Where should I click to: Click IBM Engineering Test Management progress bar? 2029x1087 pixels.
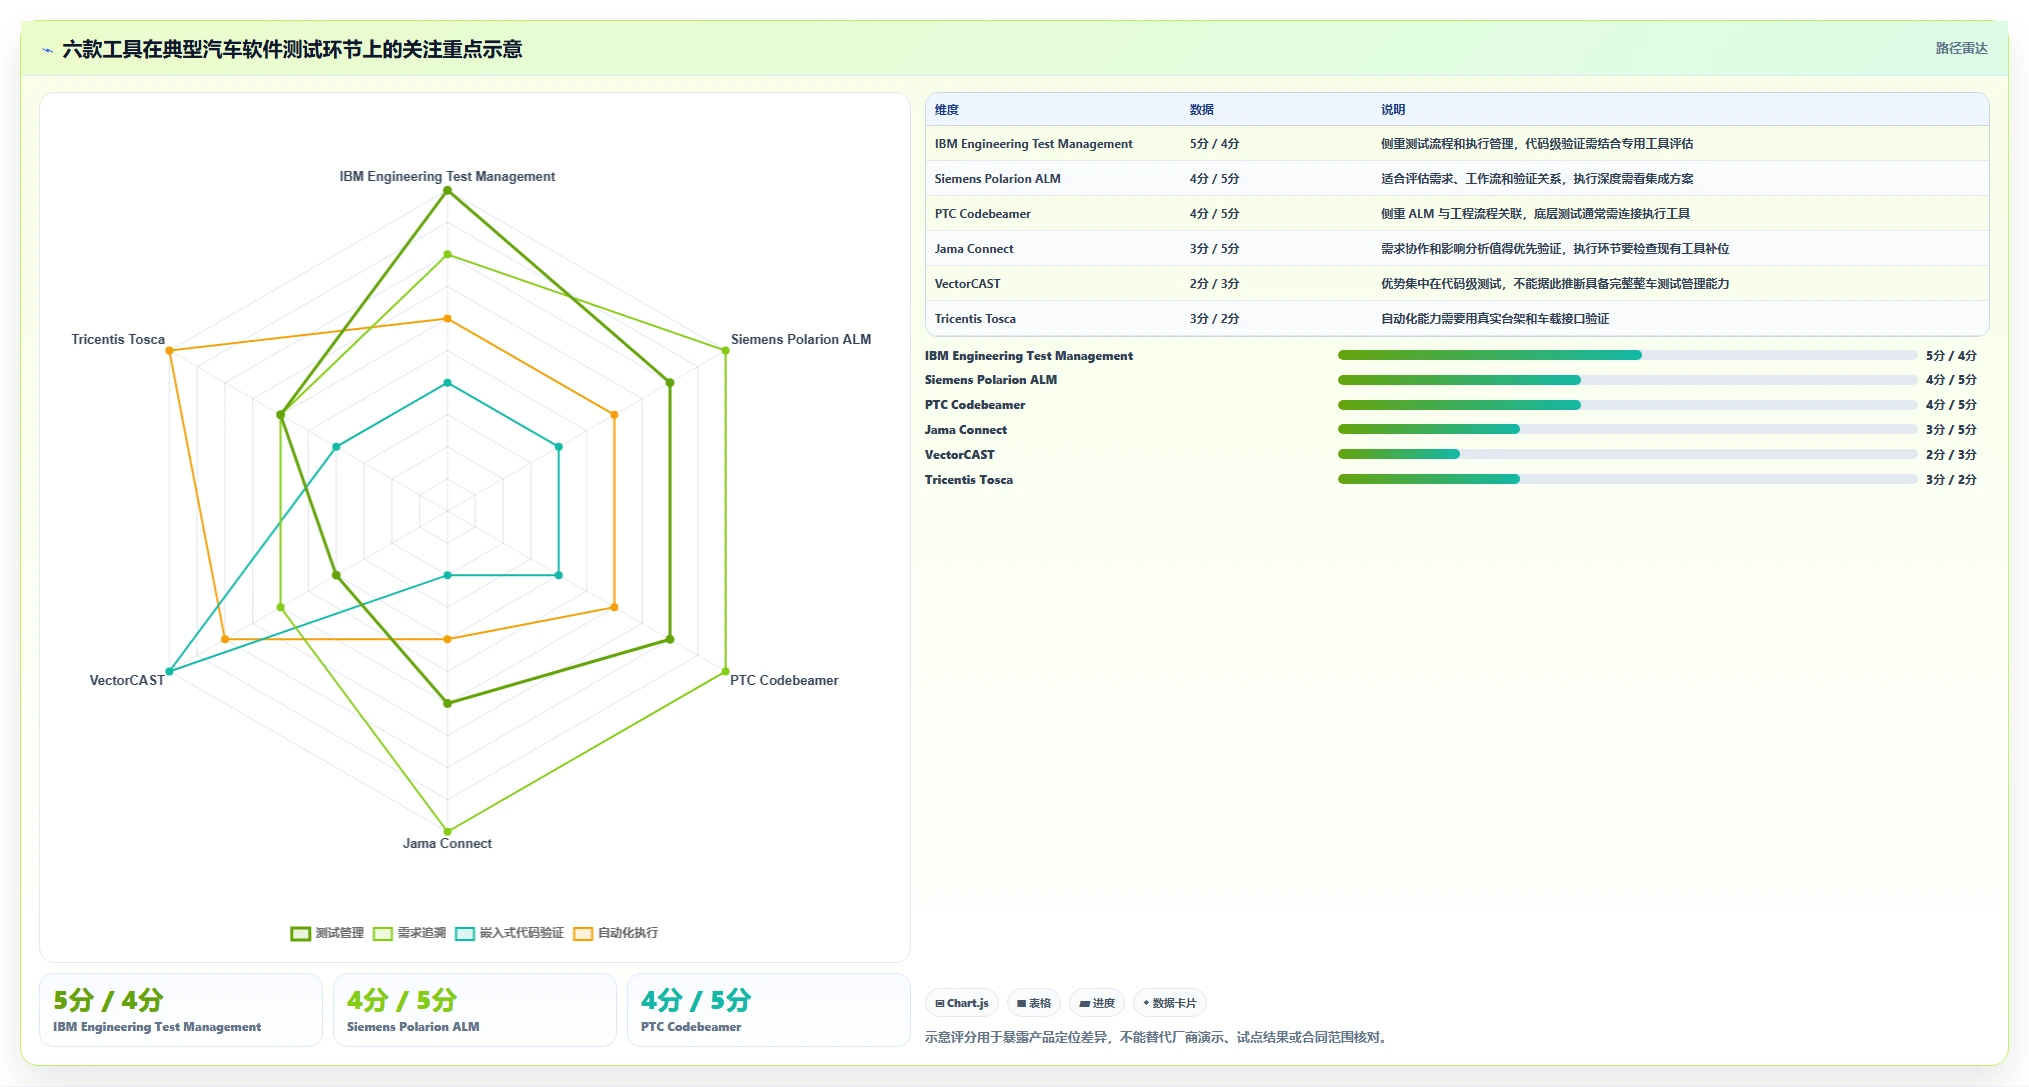pyautogui.click(x=1628, y=355)
